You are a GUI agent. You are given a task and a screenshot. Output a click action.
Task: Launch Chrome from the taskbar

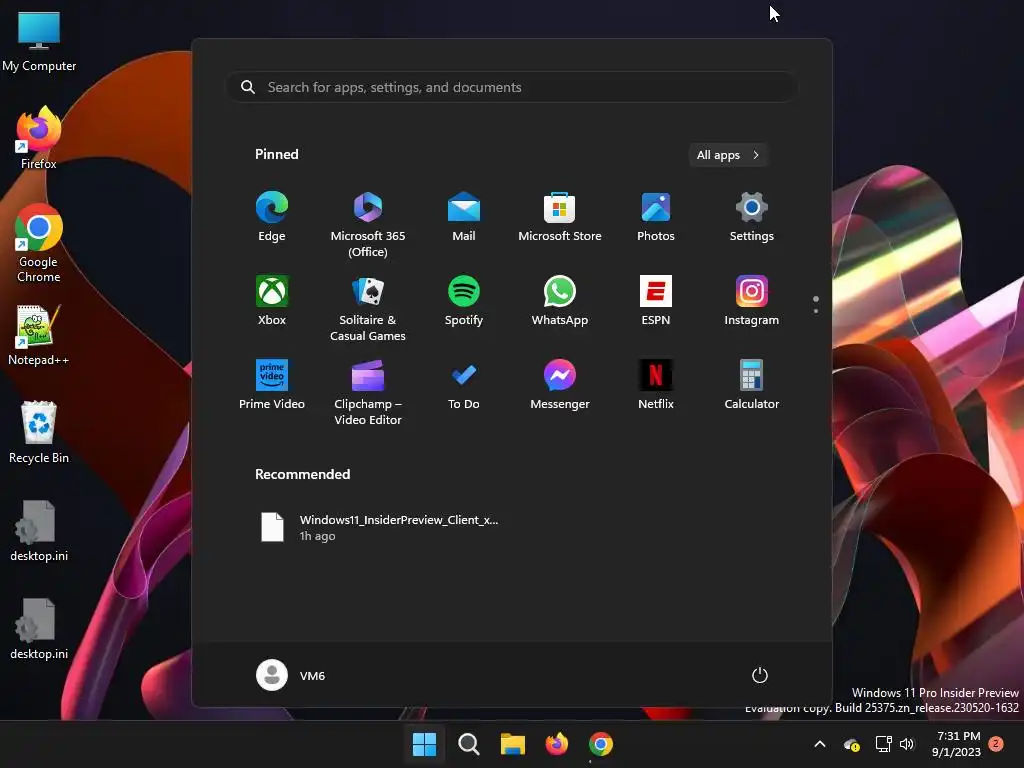pos(601,744)
